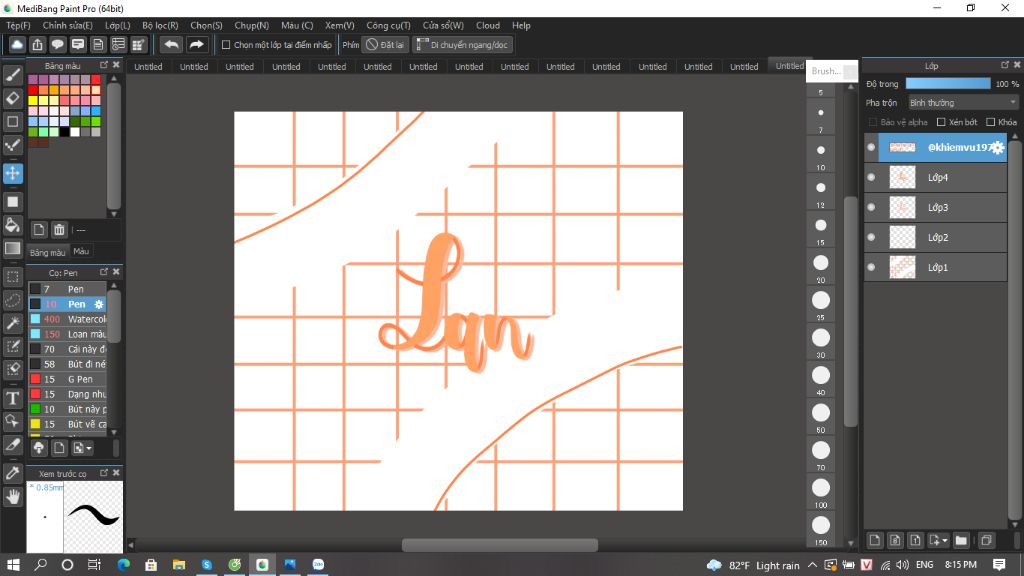This screenshot has height=576, width=1024.
Task: Open the Lớp(L) menu
Action: pyautogui.click(x=118, y=25)
